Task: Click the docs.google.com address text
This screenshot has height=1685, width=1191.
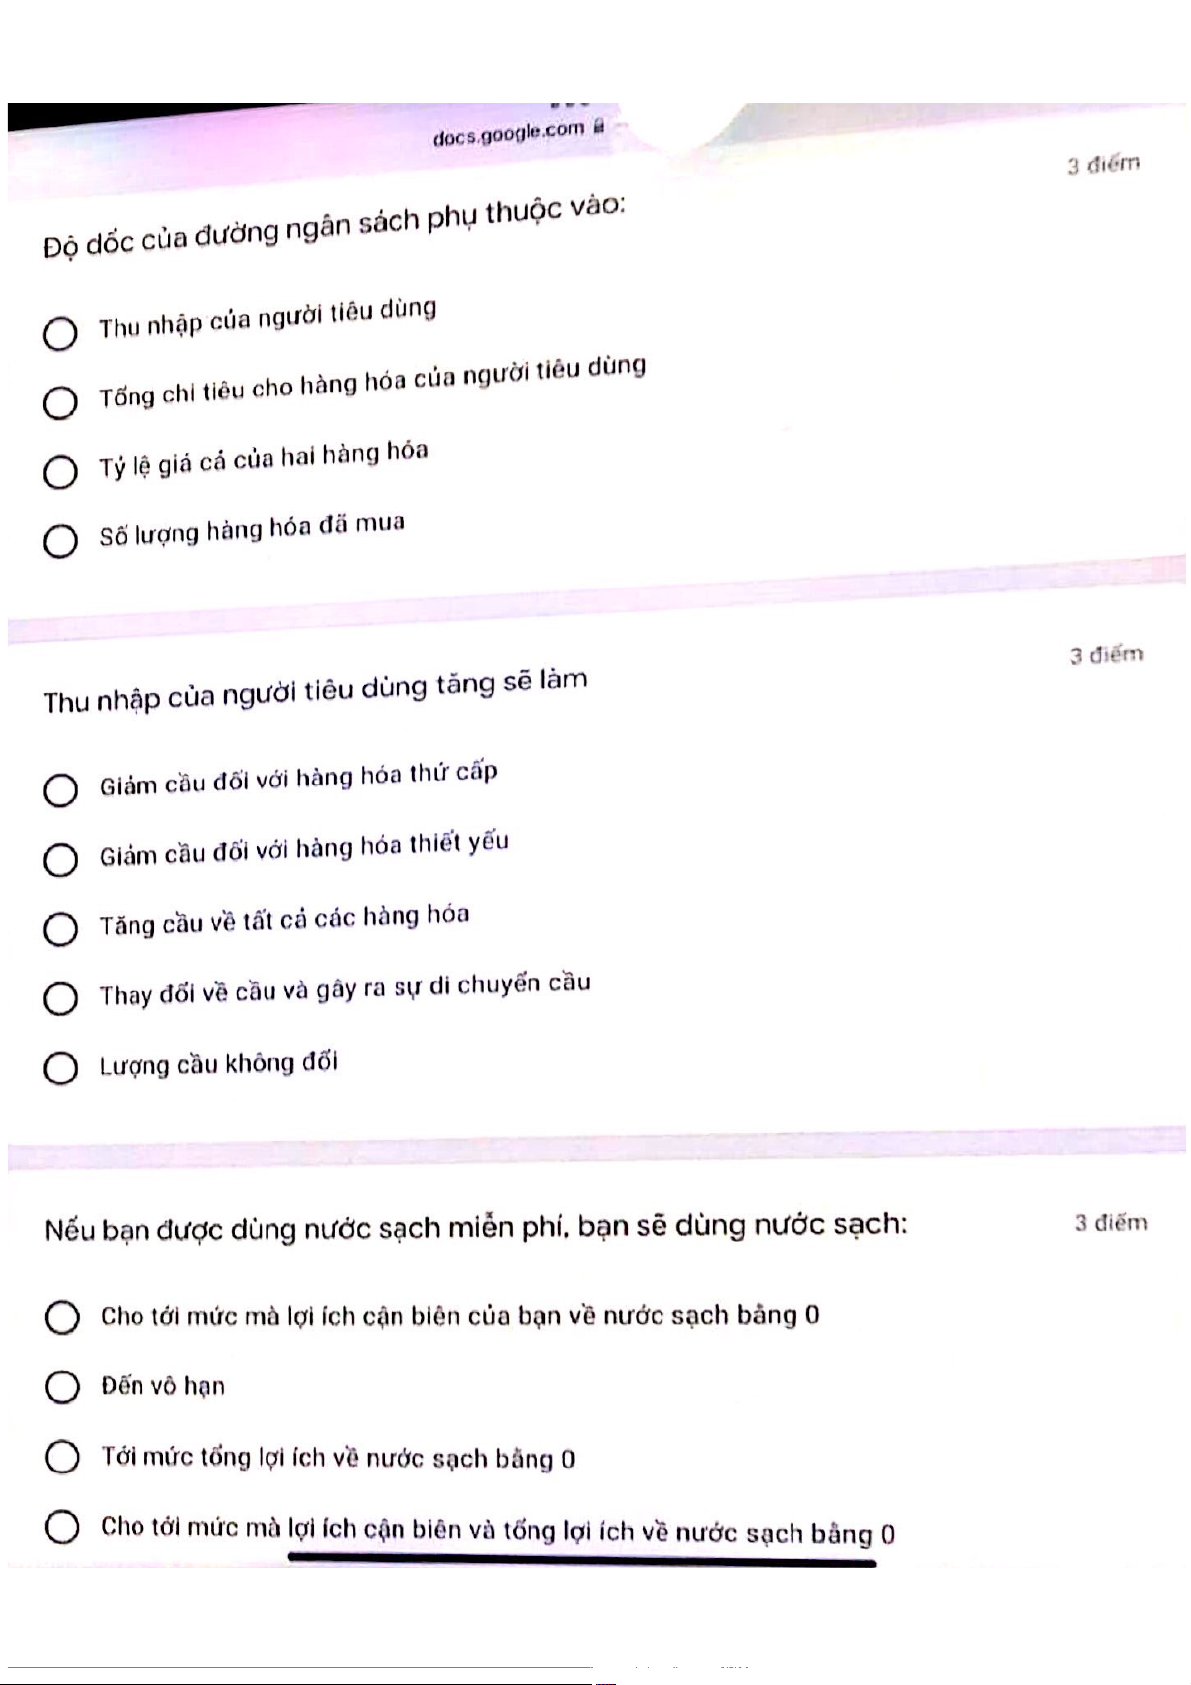Action: [x=508, y=133]
